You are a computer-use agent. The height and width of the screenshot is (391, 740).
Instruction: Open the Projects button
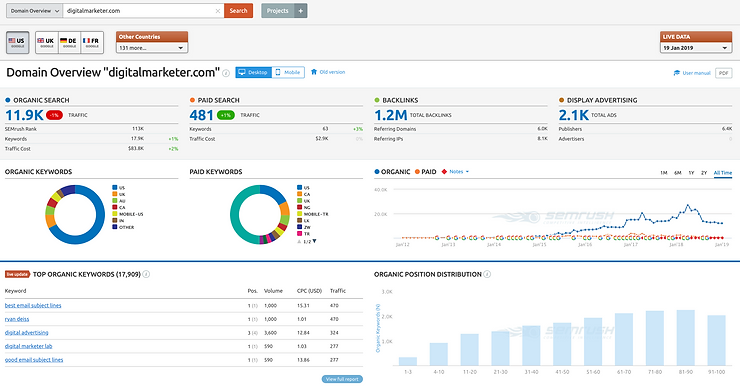pos(278,11)
